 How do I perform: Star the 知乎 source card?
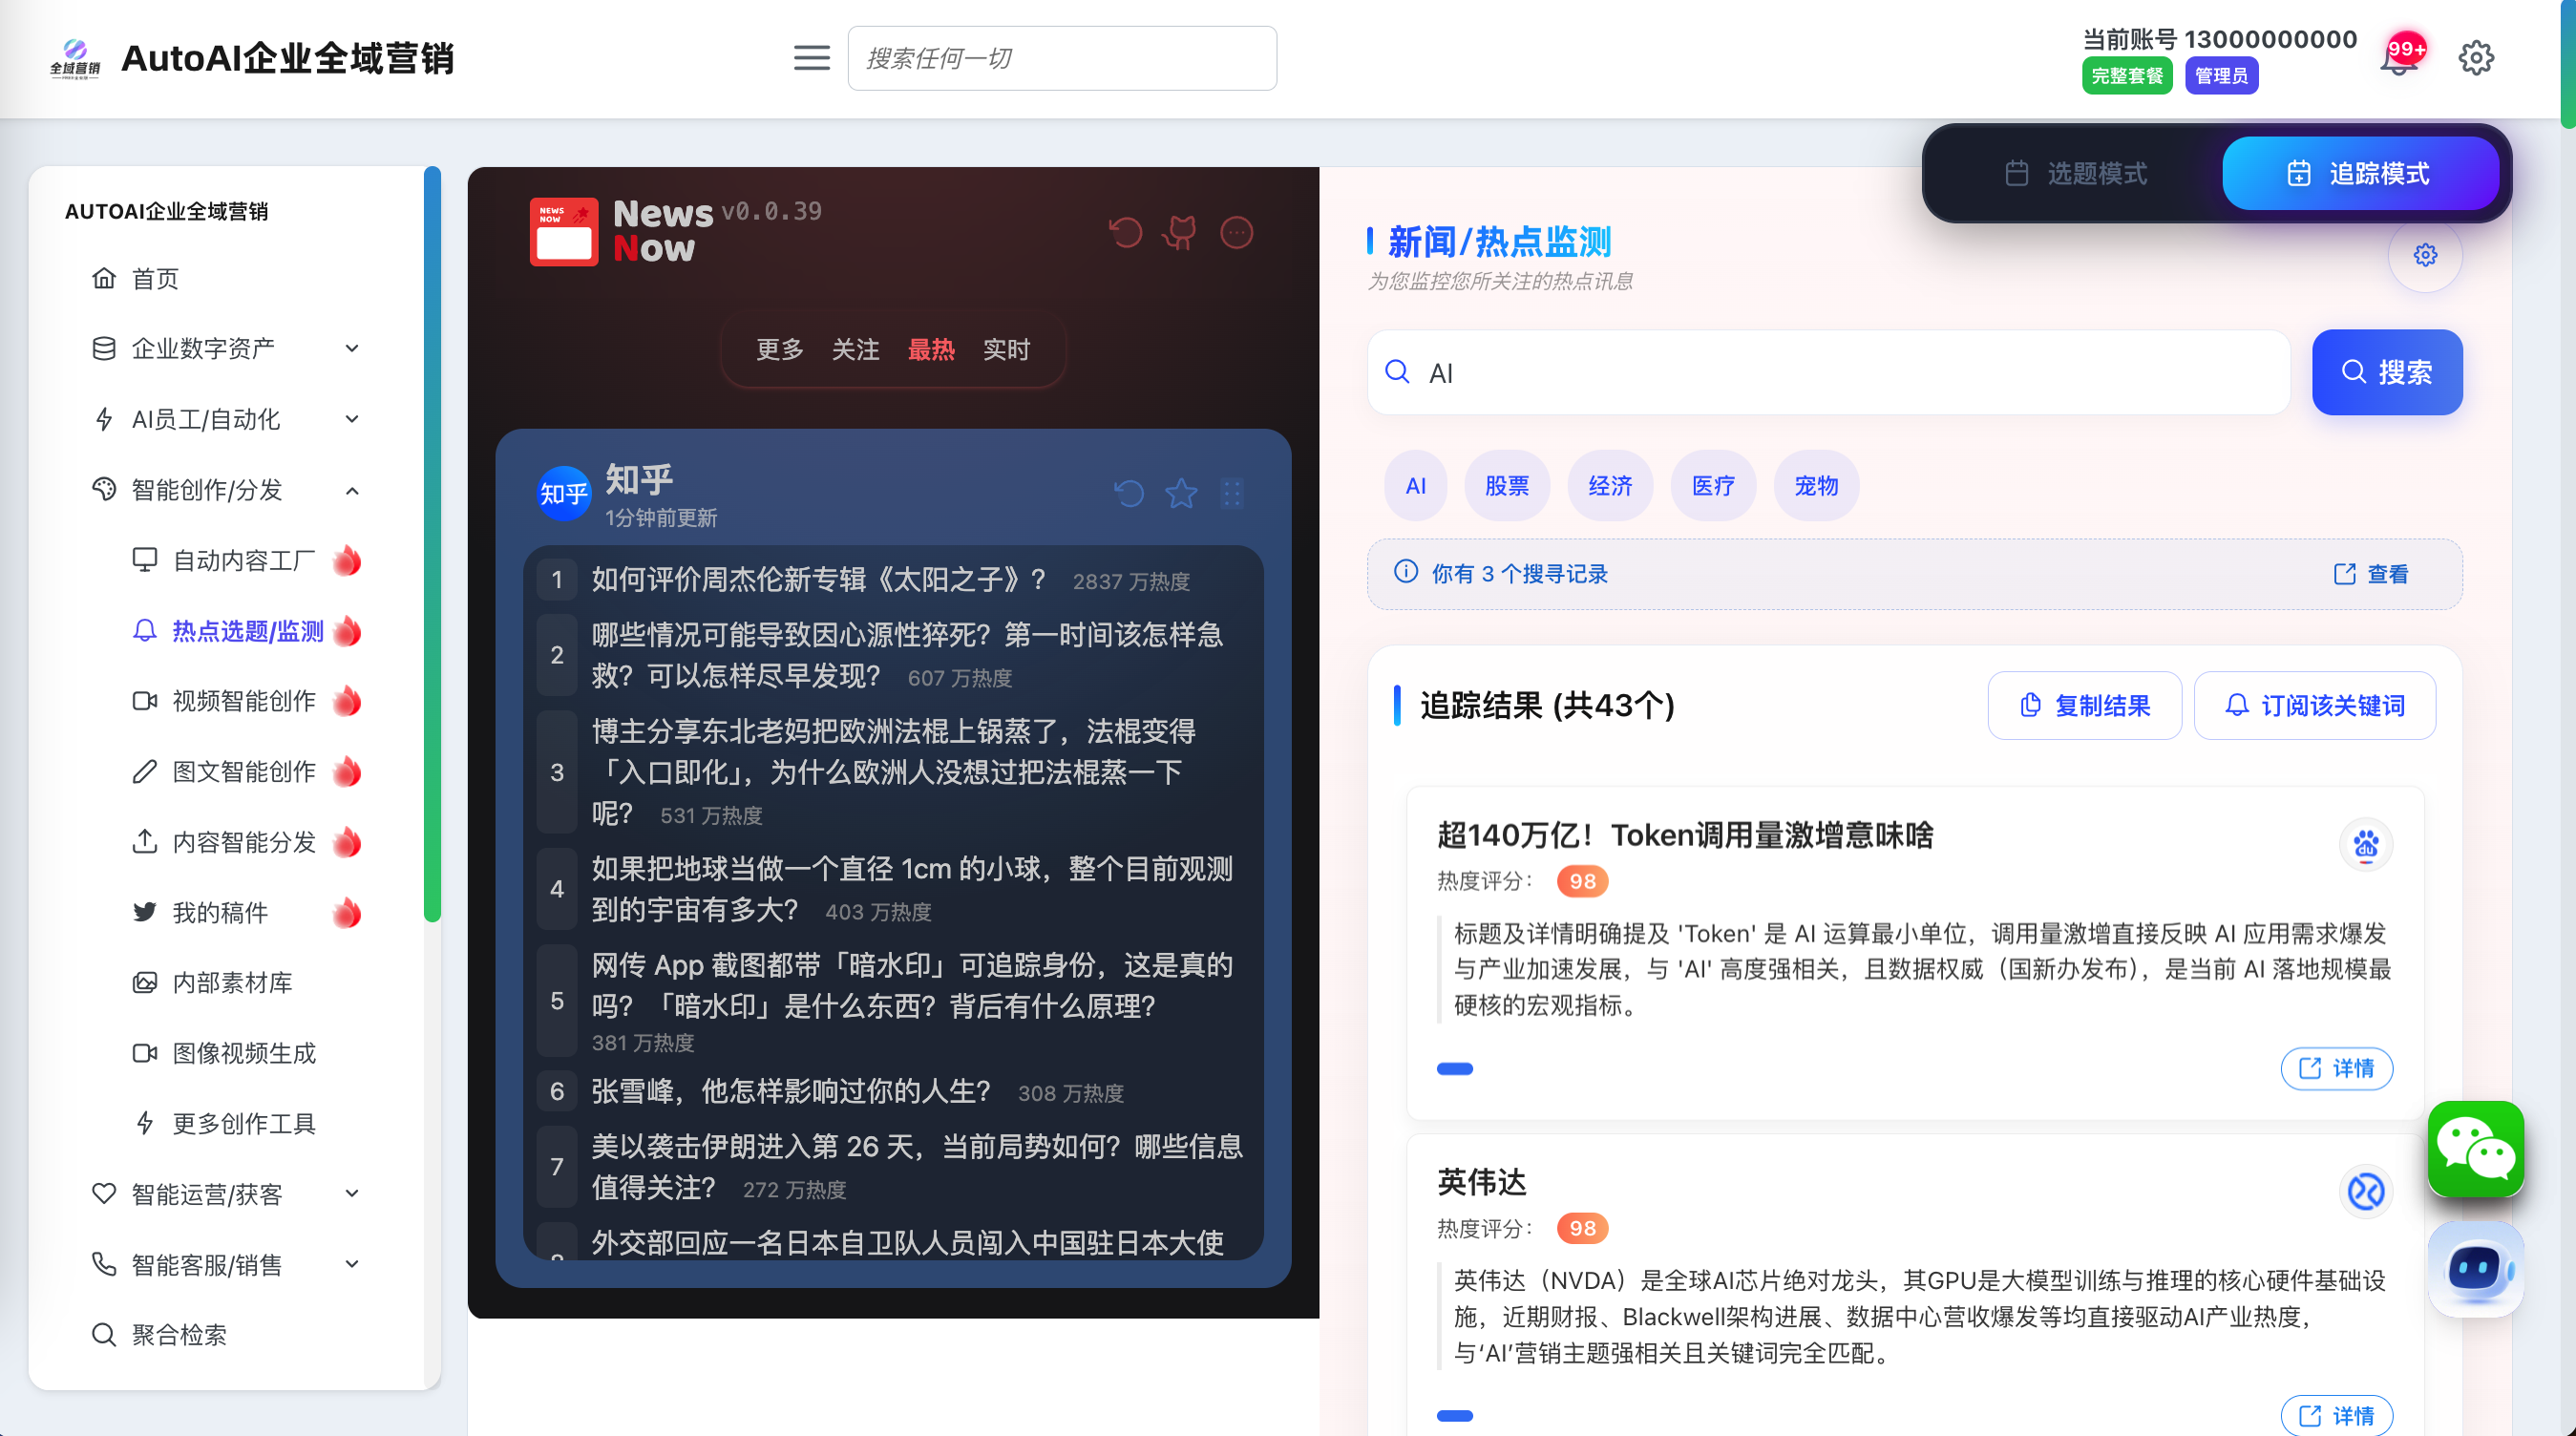point(1181,493)
